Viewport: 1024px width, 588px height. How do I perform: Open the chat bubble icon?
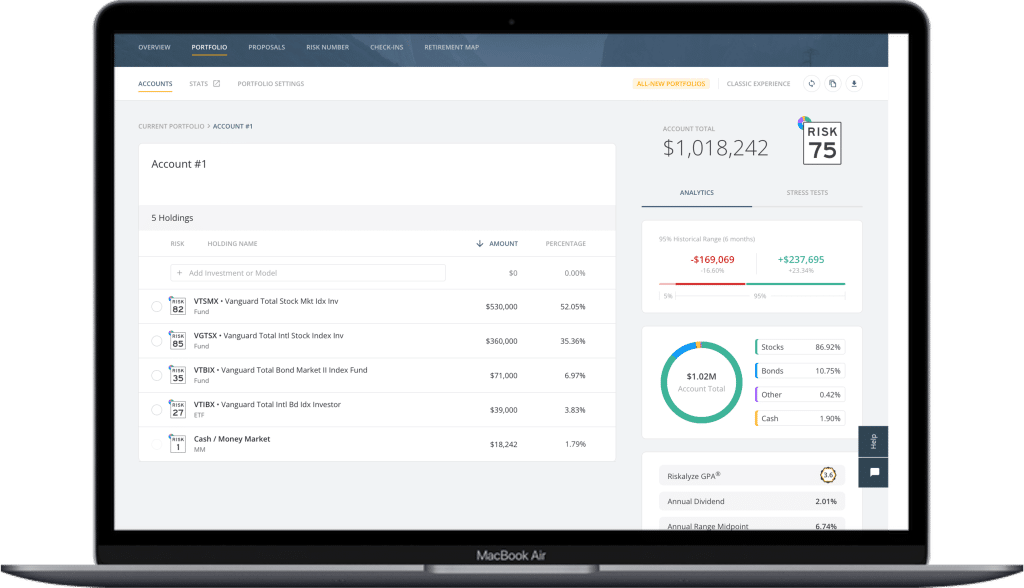click(873, 473)
